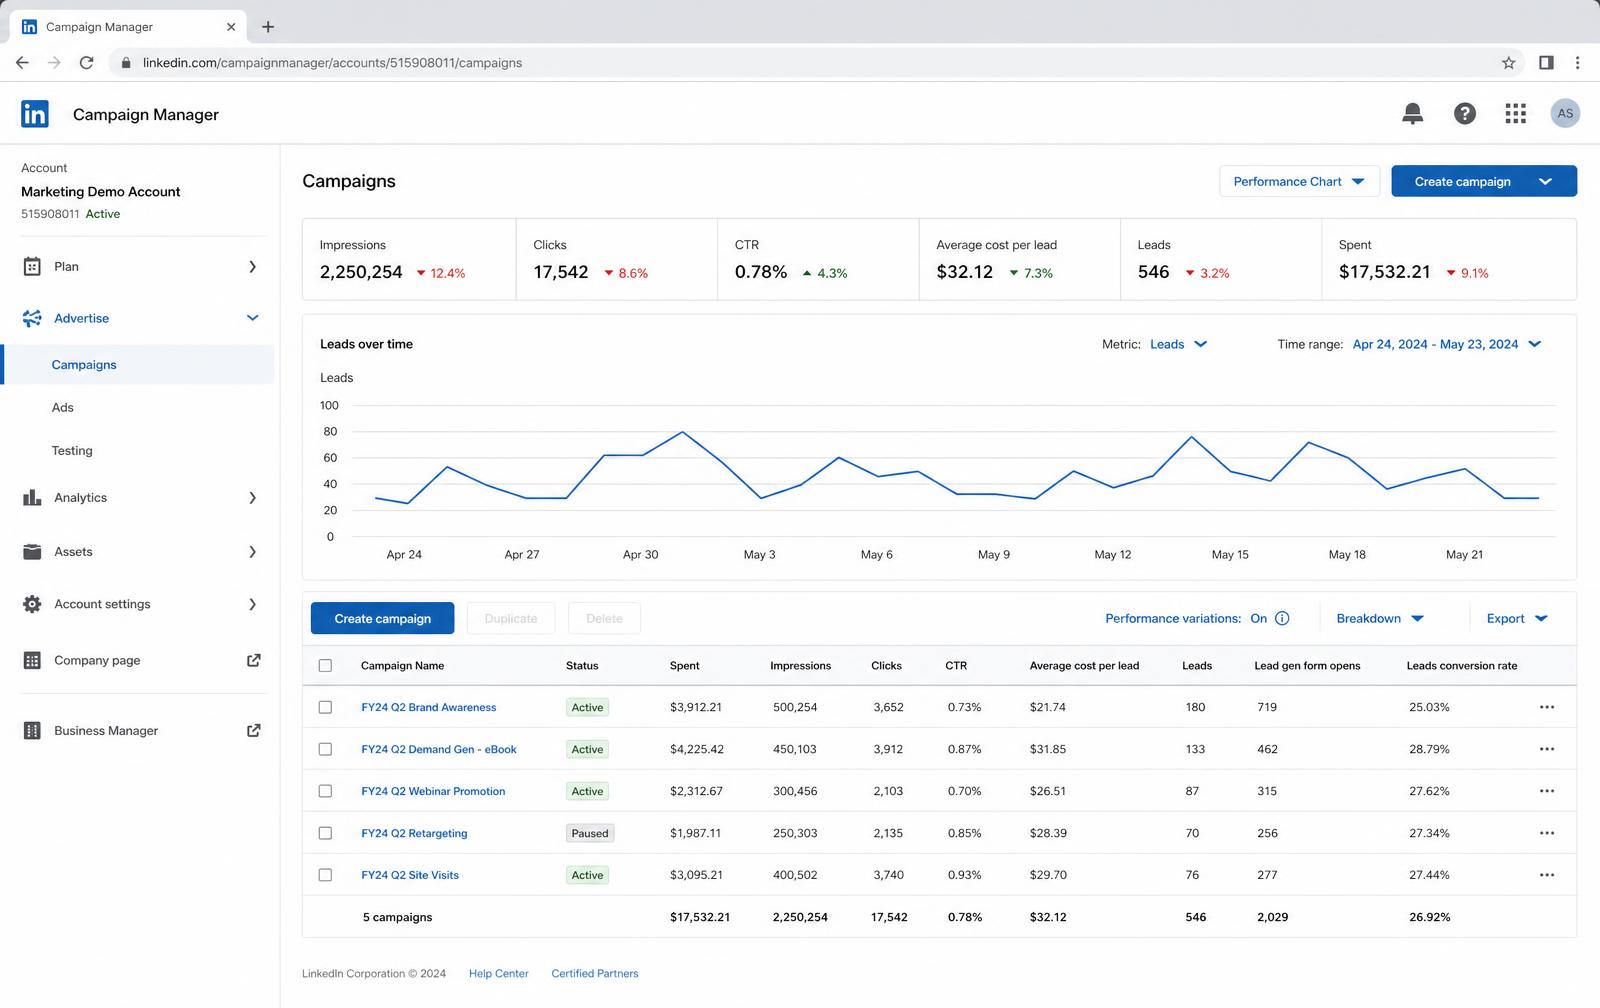Open more options for FY24 Q2 Site Visits
Viewport: 1600px width, 1008px height.
(x=1547, y=875)
